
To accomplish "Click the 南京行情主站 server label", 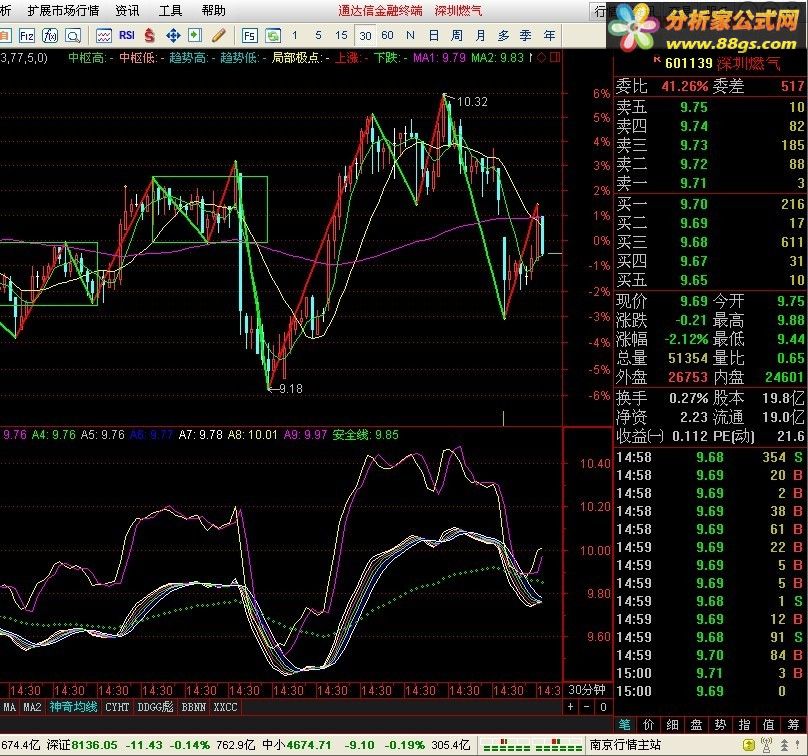I will click(625, 745).
